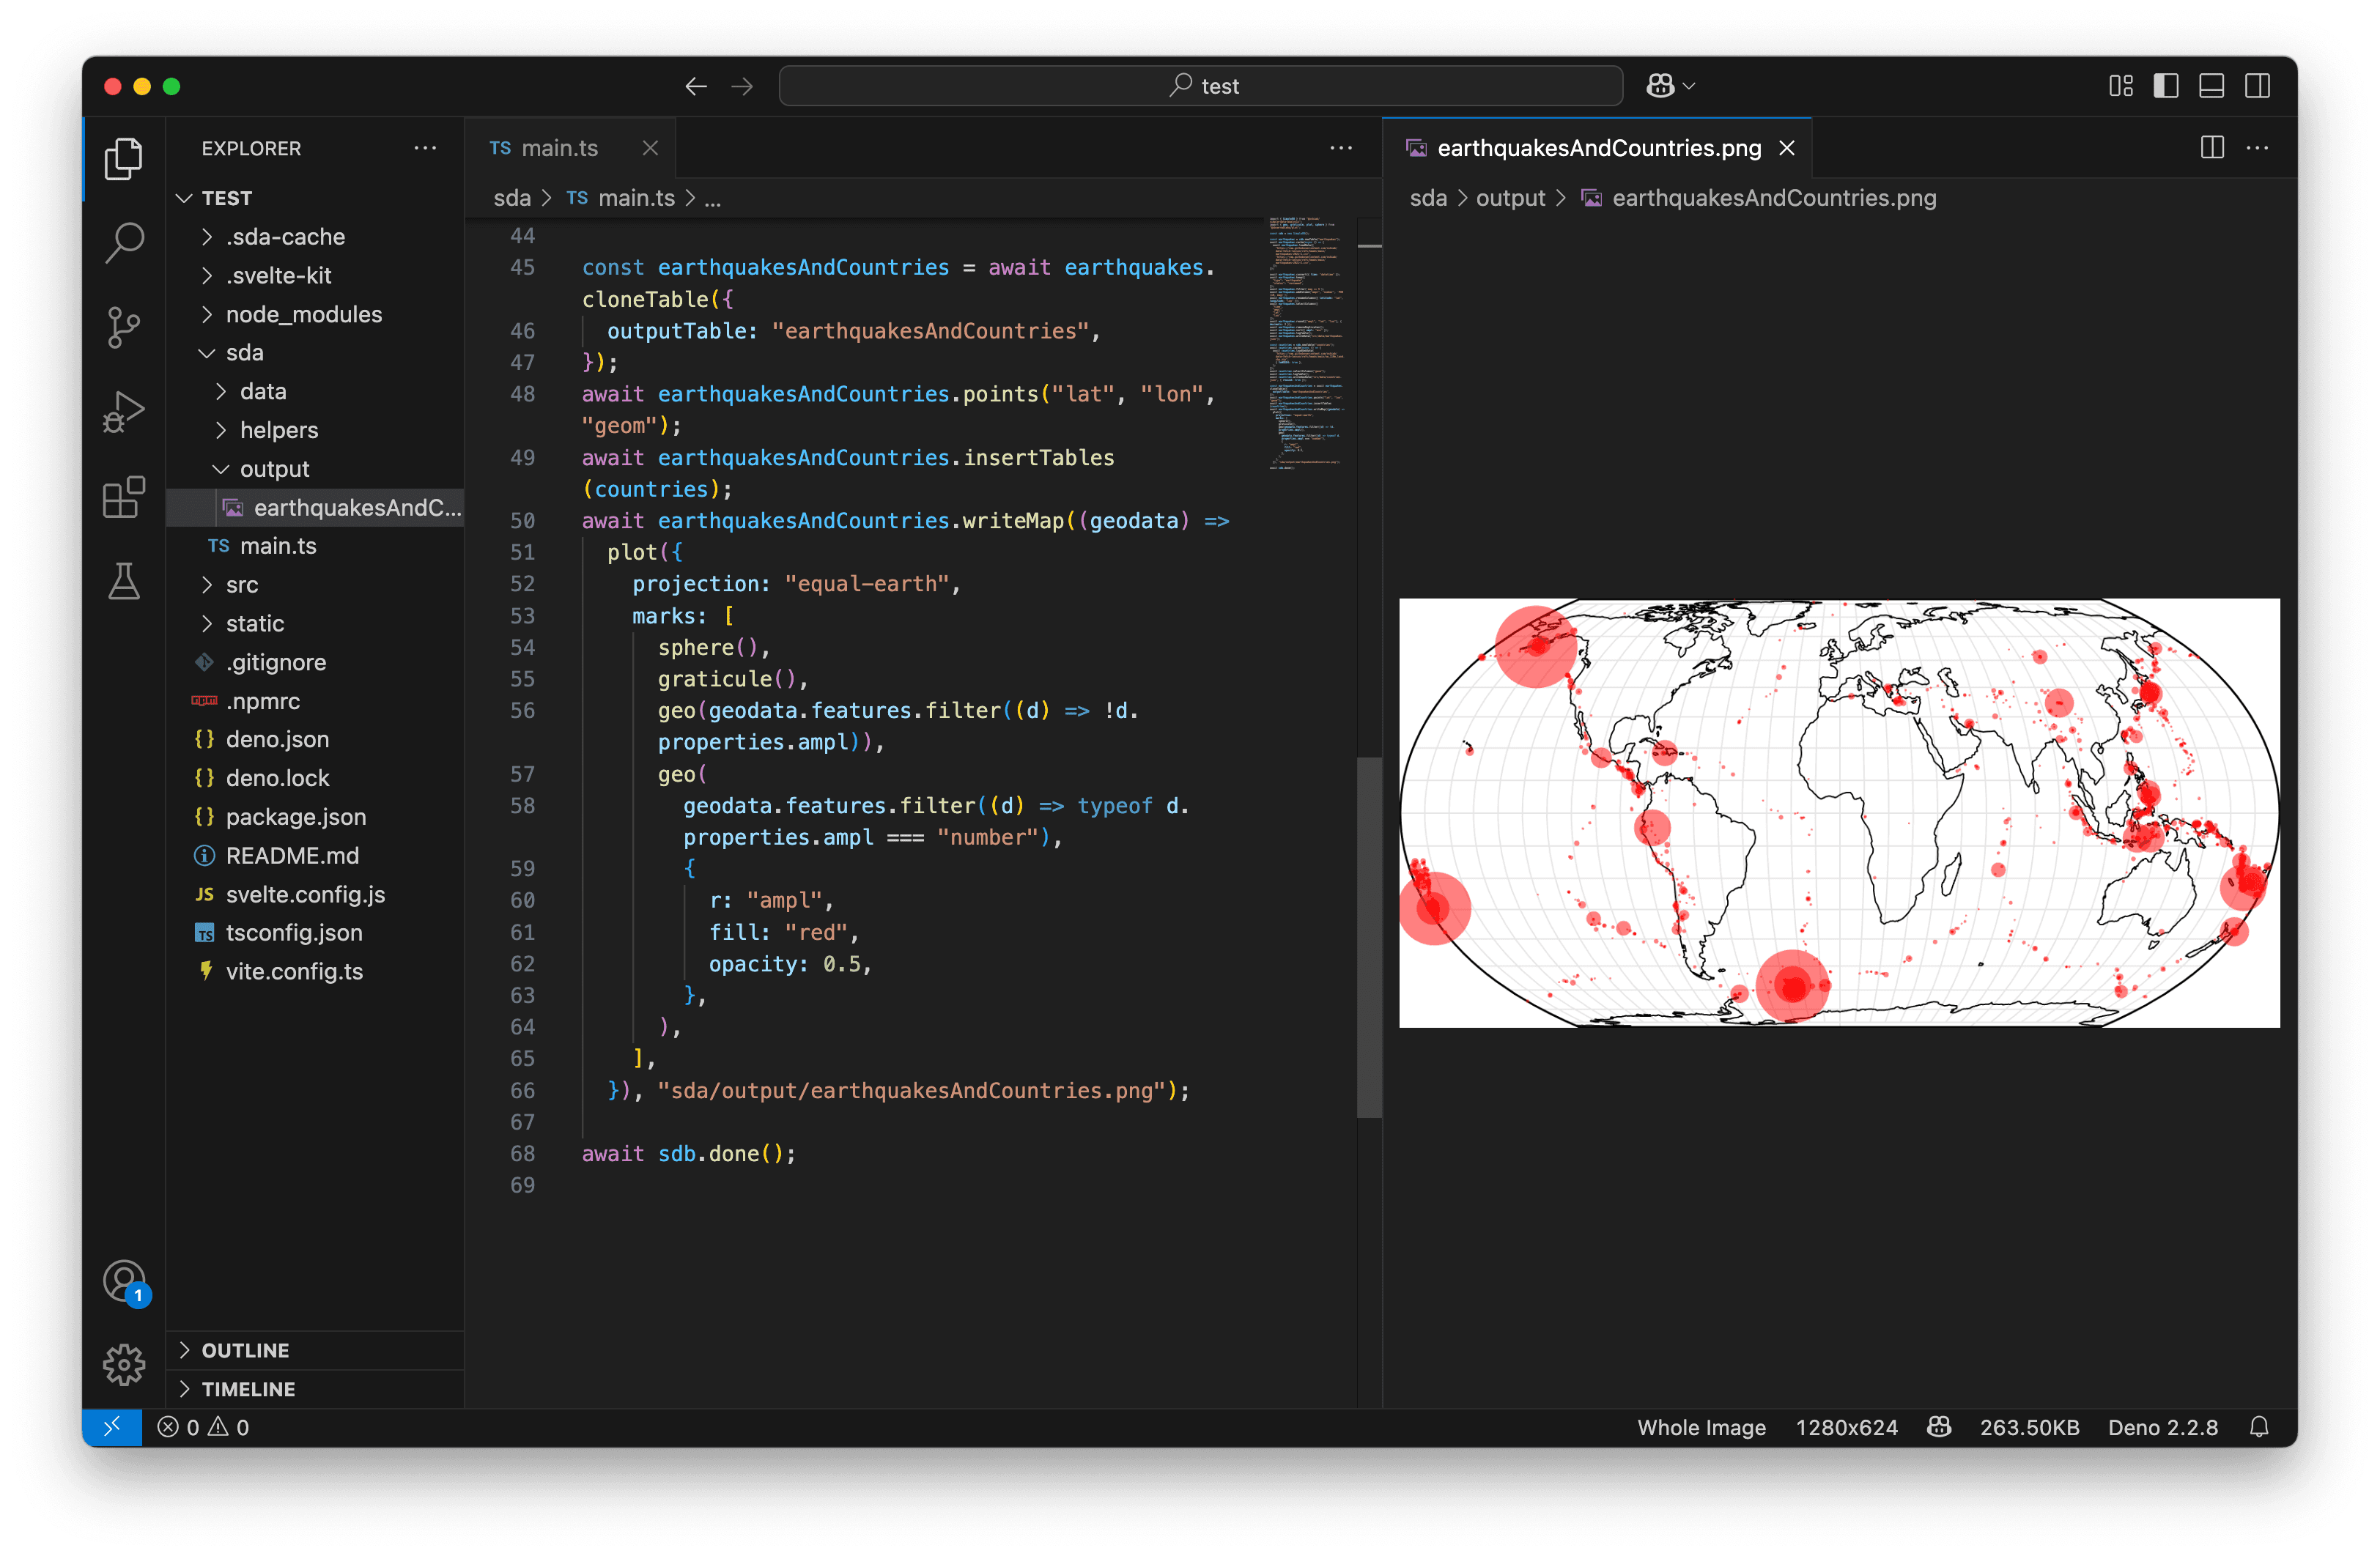The height and width of the screenshot is (1556, 2380).
Task: Open more actions for main.ts editor group
Action: pyautogui.click(x=1341, y=148)
